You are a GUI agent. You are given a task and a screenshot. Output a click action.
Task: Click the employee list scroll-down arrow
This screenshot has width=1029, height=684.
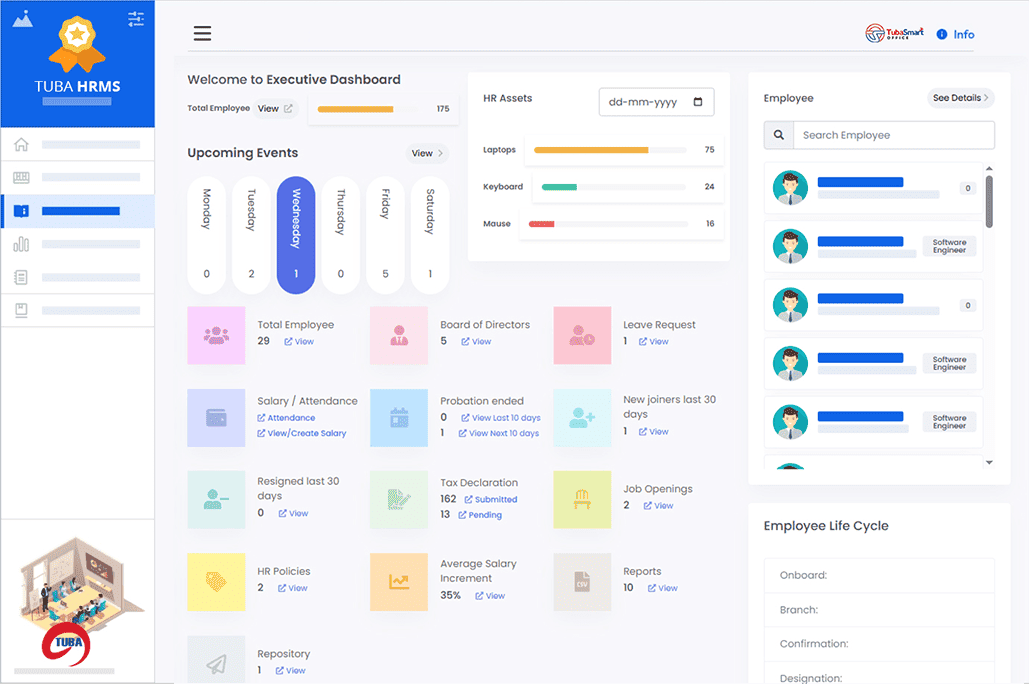(989, 463)
